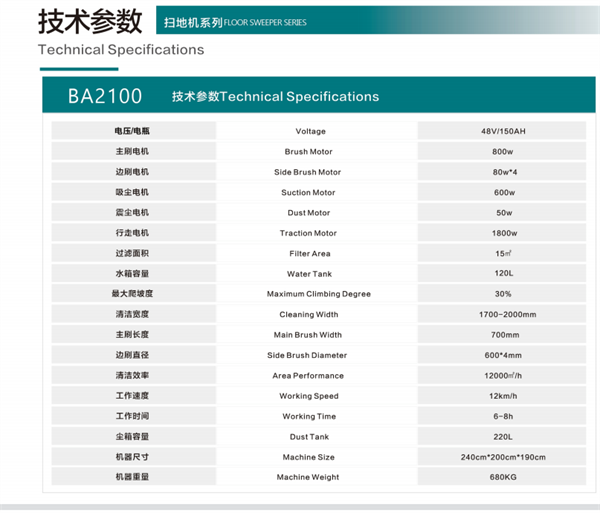
Task: Click the 'Cleaning Width' label
Action: coord(308,314)
